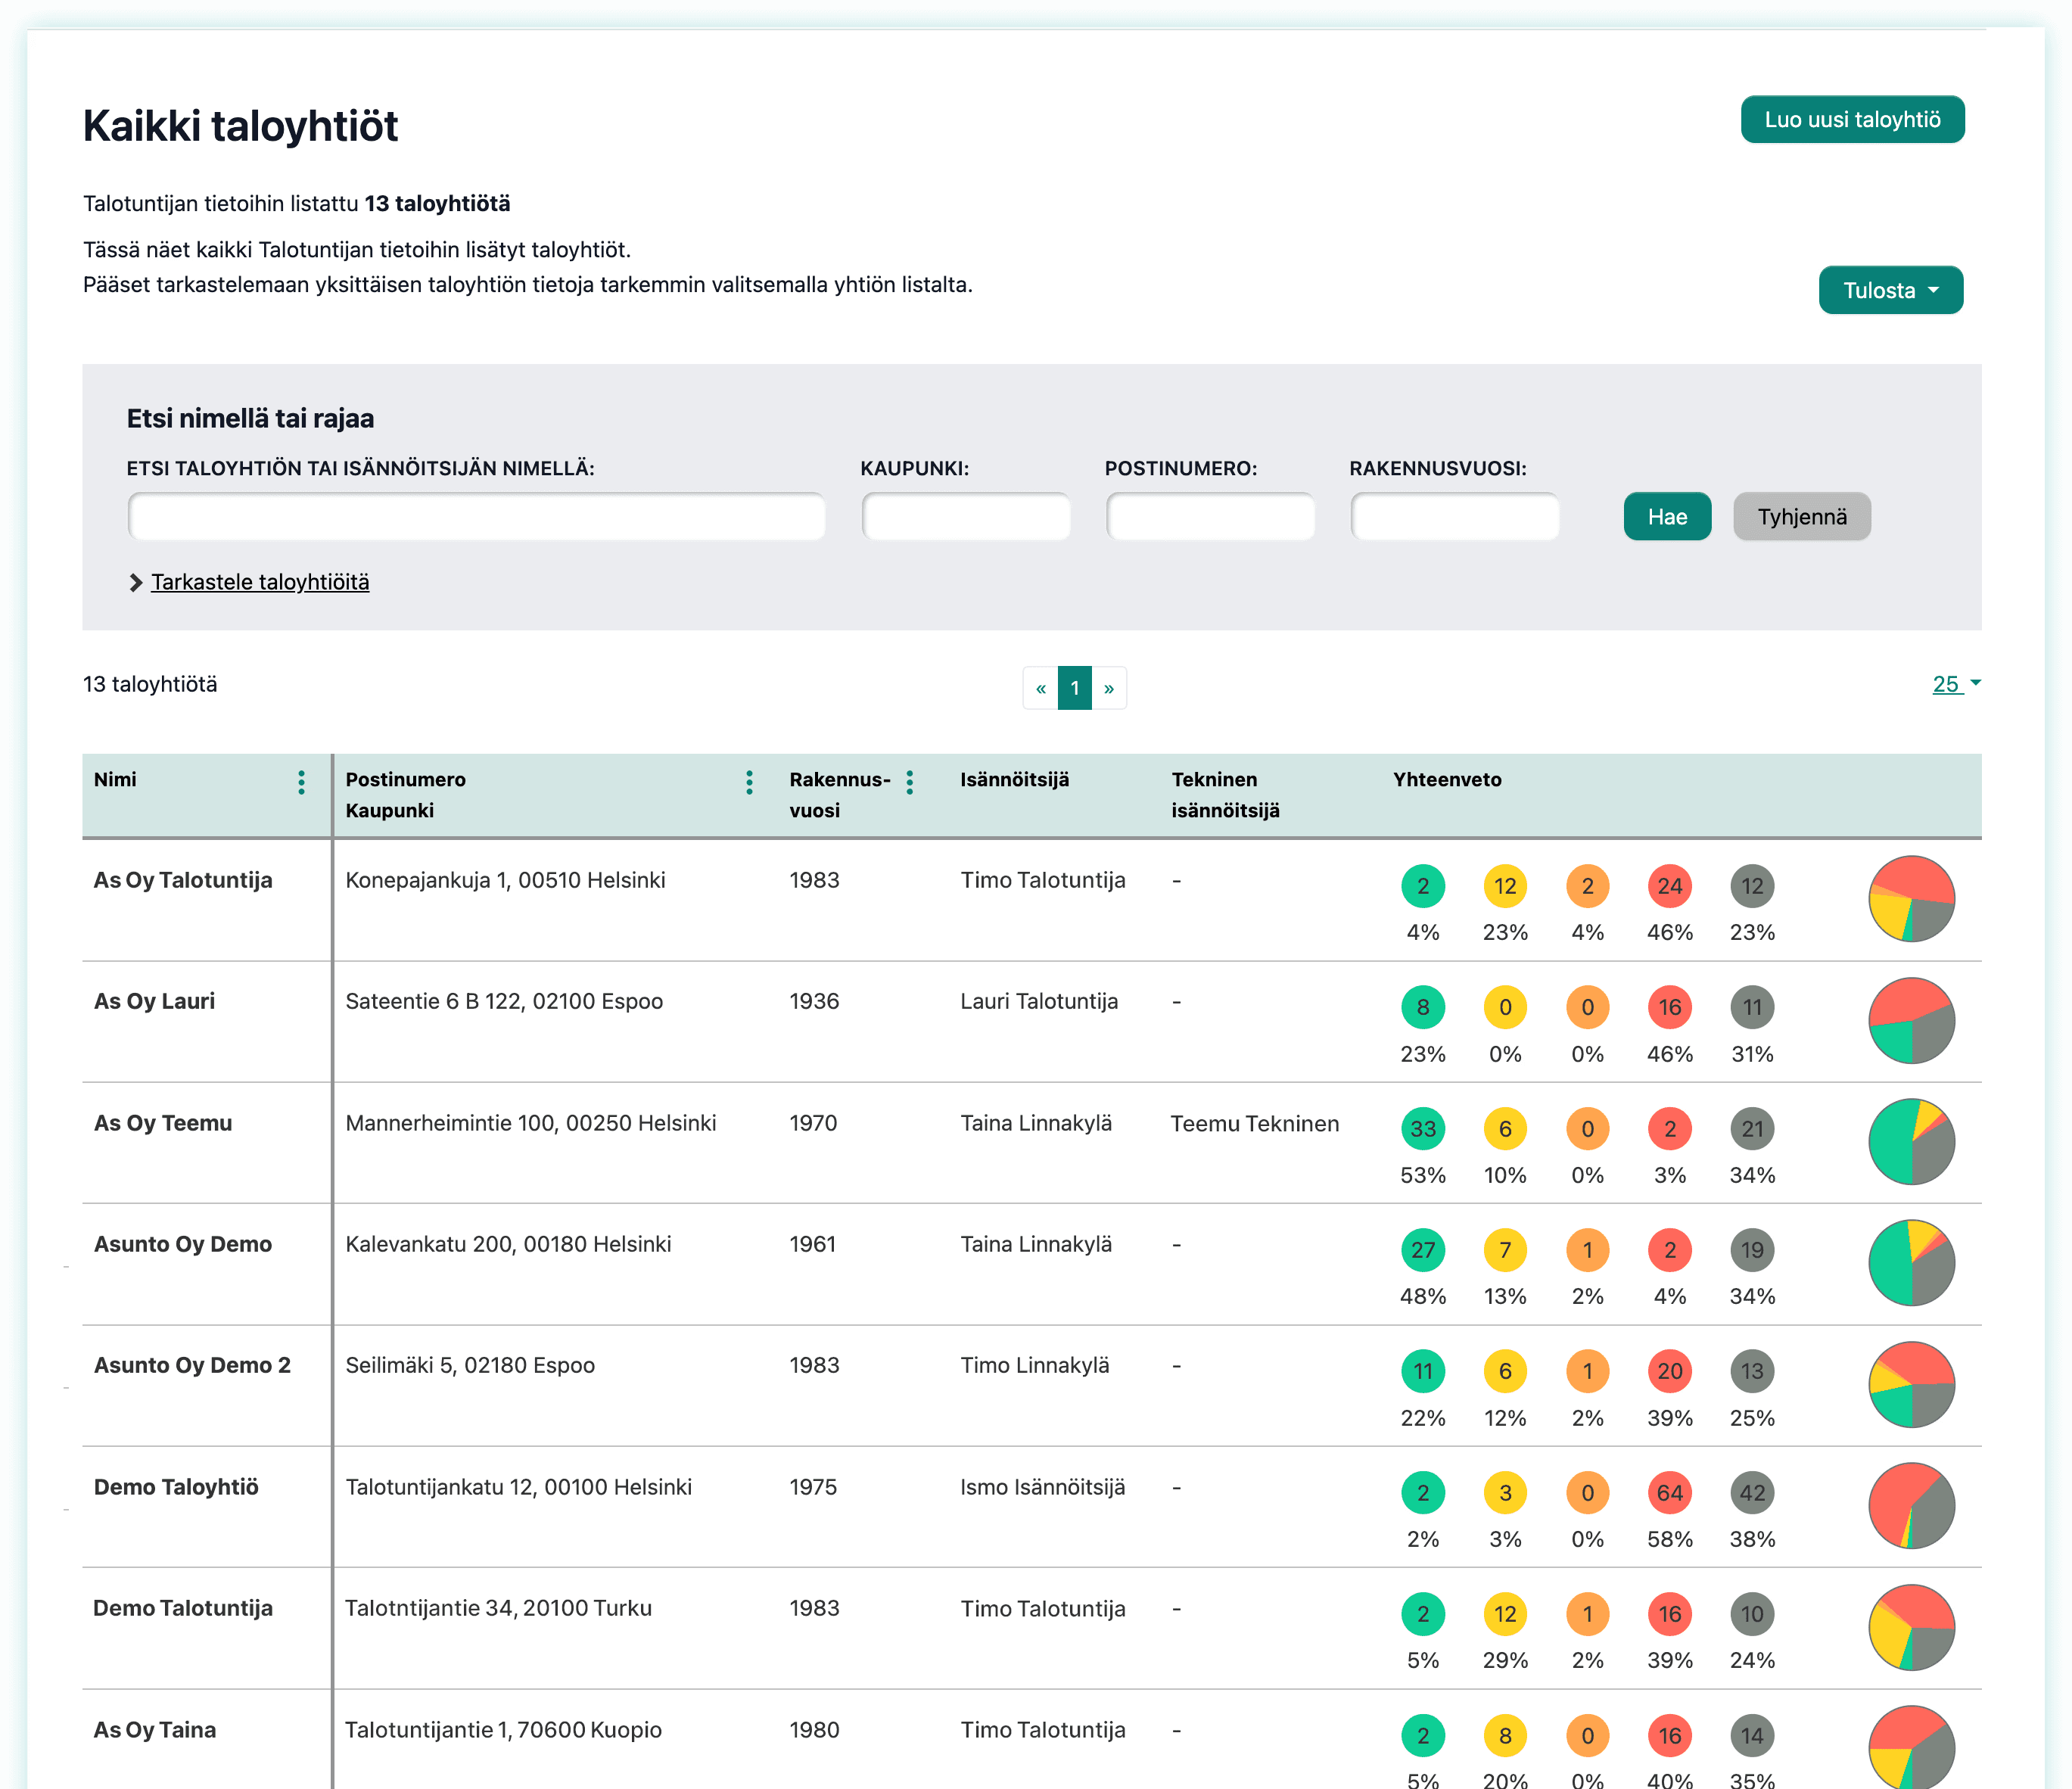The width and height of the screenshot is (2072, 1789).
Task: Click red badge 64 in Demo Taloyhtiö row
Action: 1669,1493
